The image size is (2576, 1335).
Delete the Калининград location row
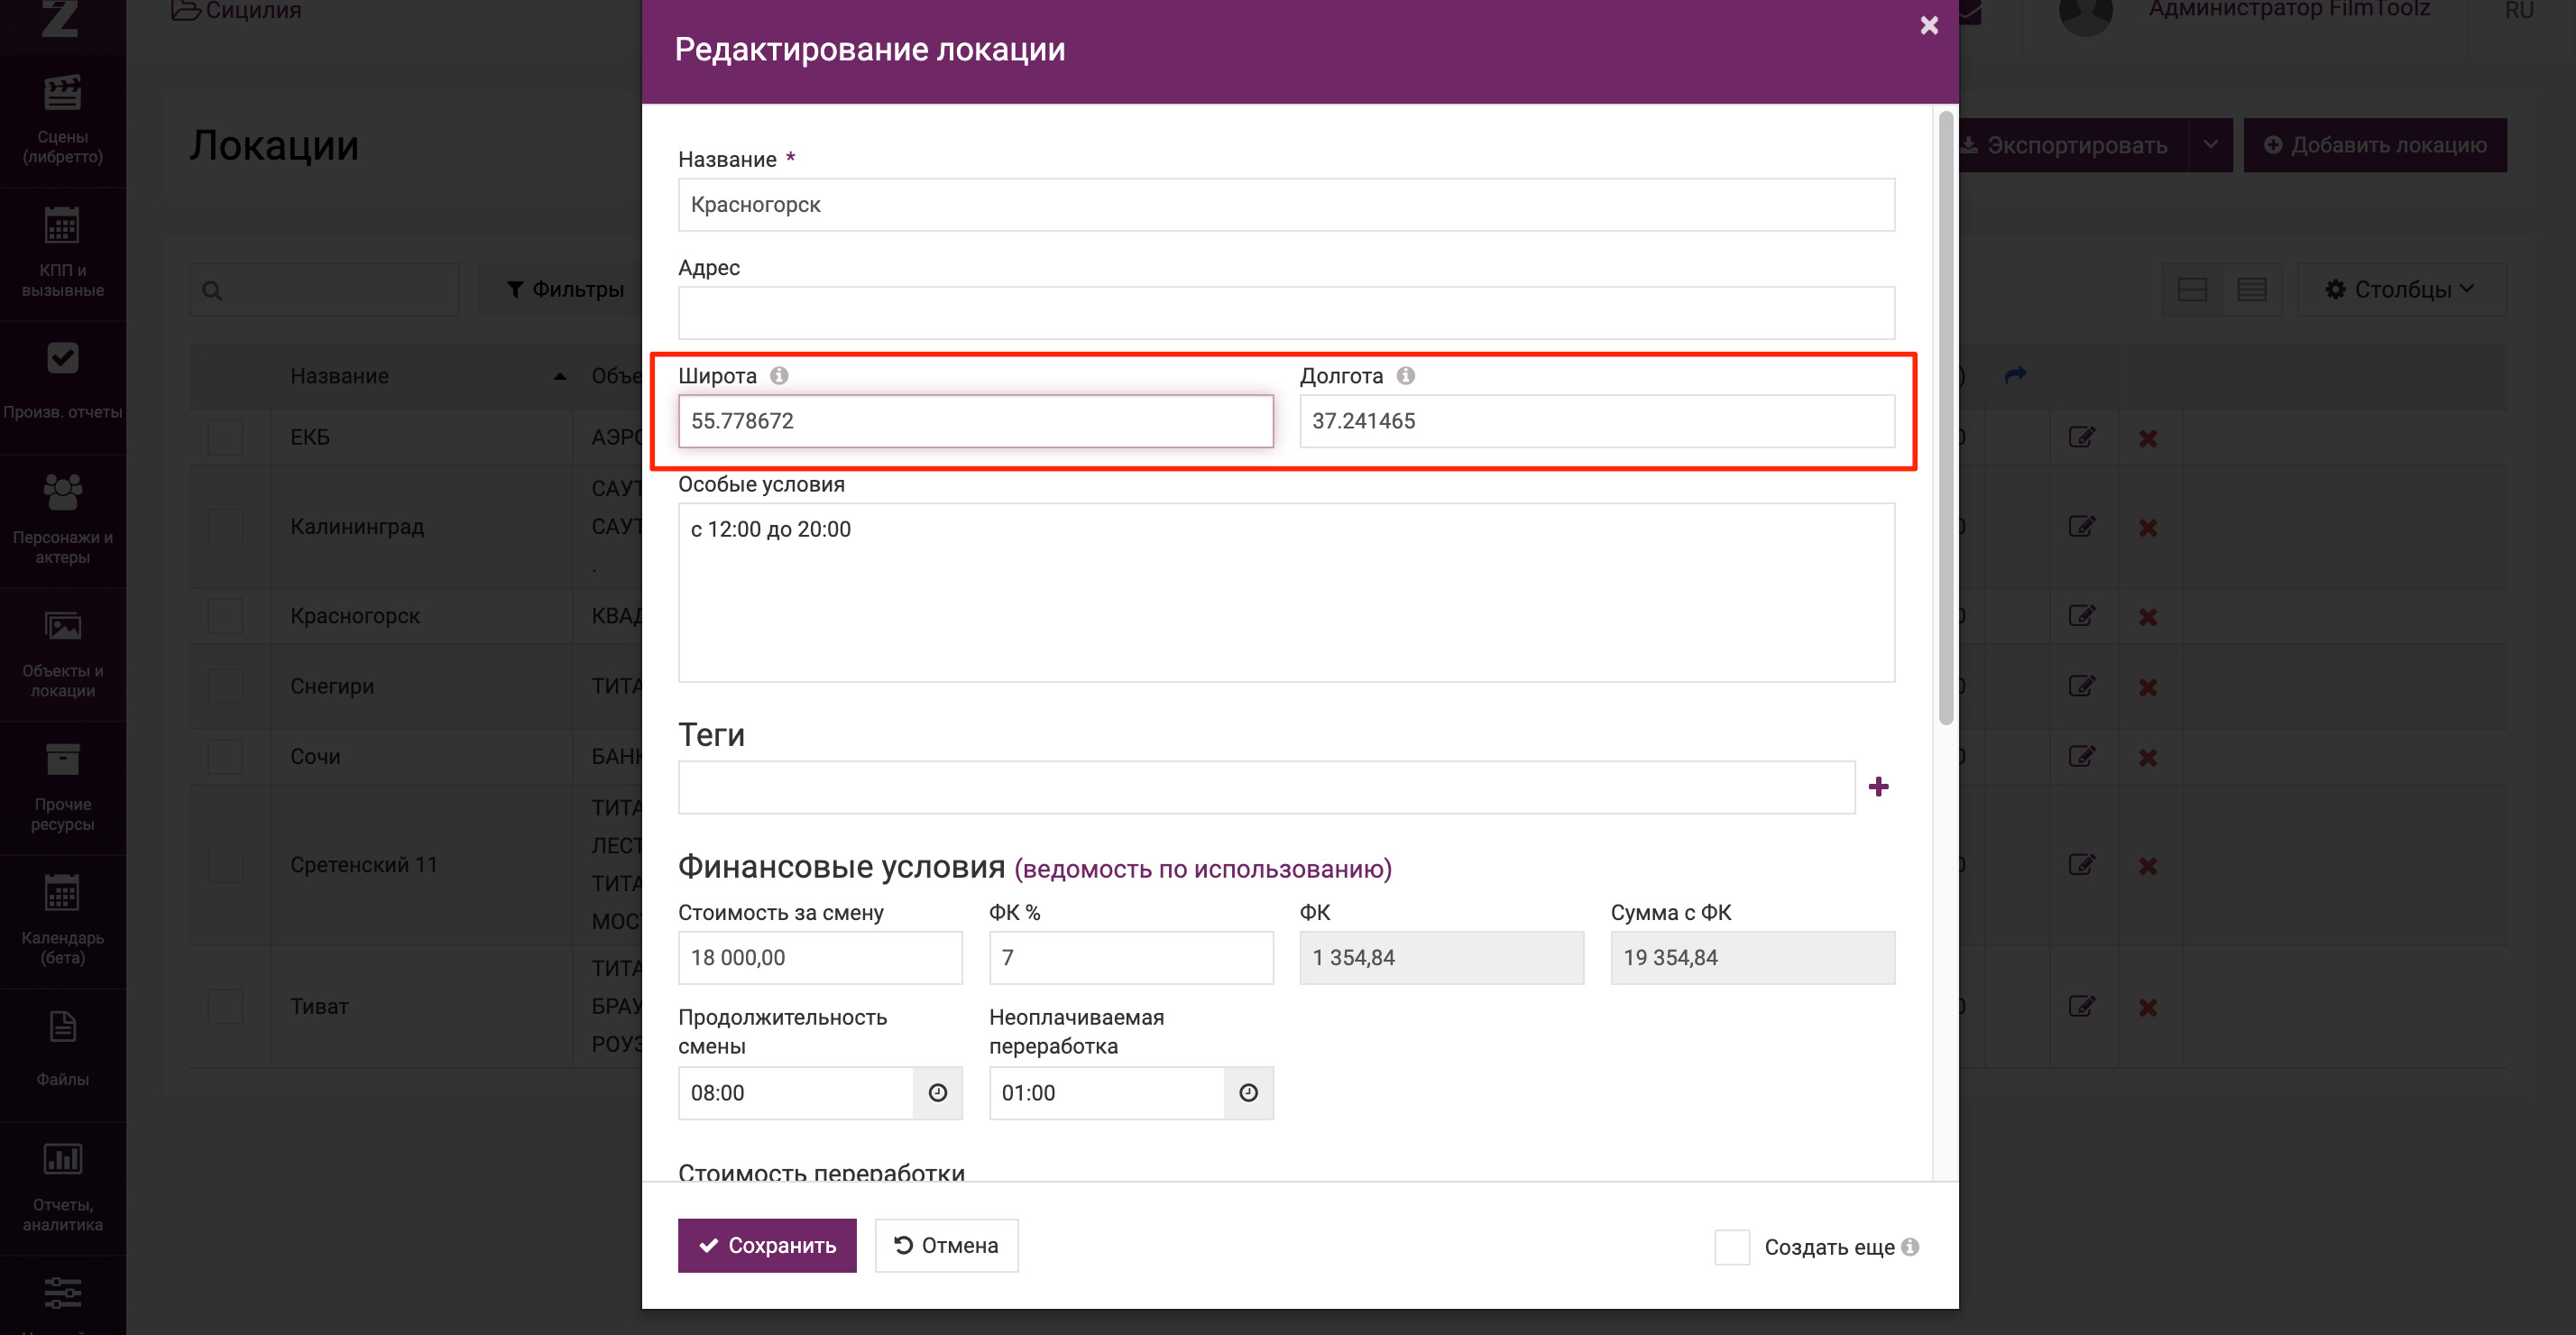click(2148, 527)
